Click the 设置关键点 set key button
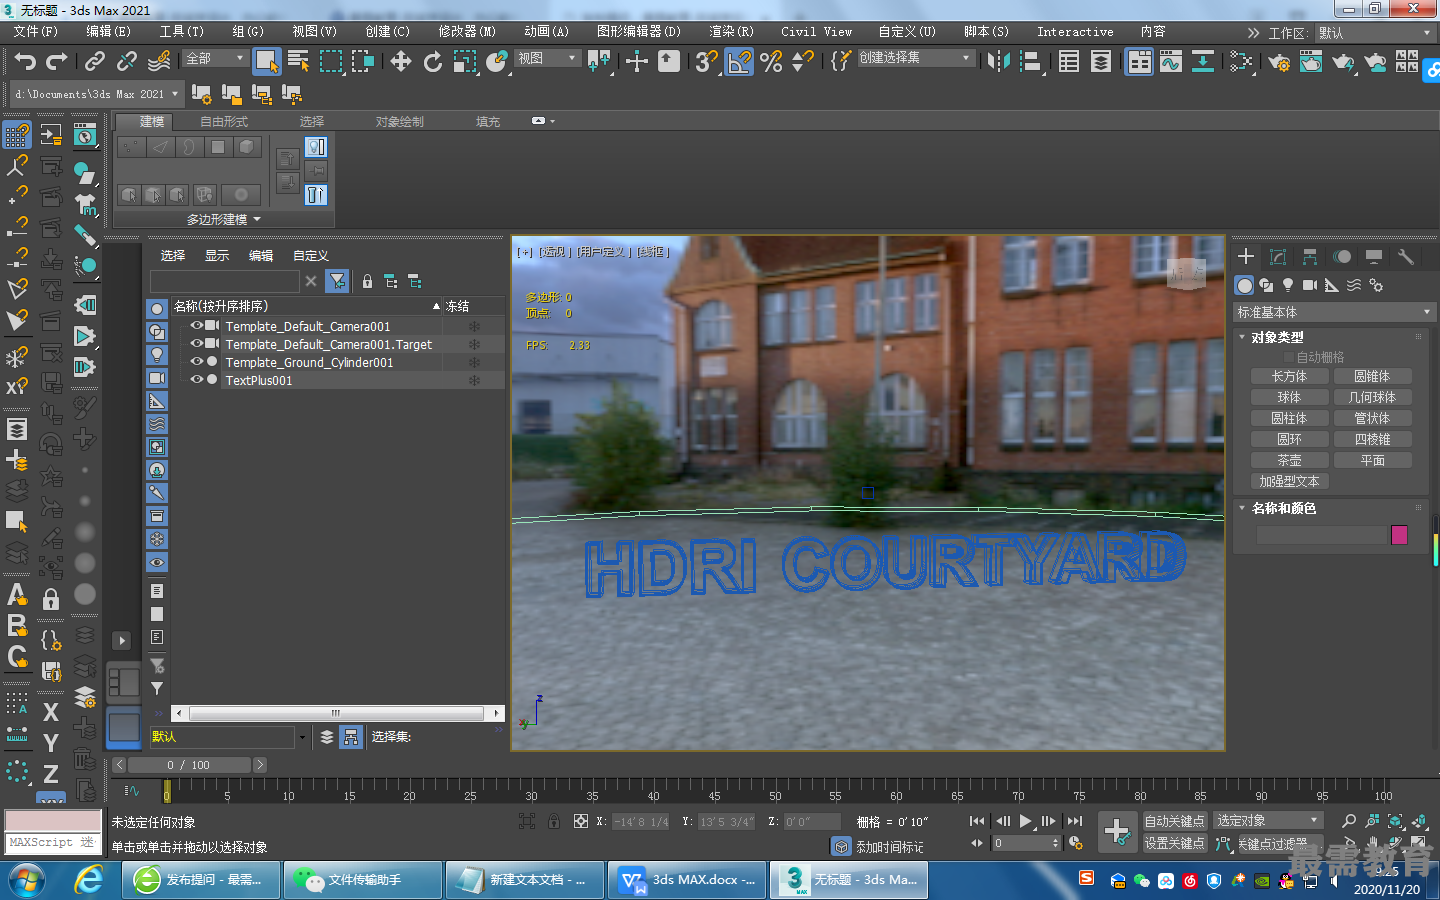The width and height of the screenshot is (1440, 900). click(x=1174, y=843)
